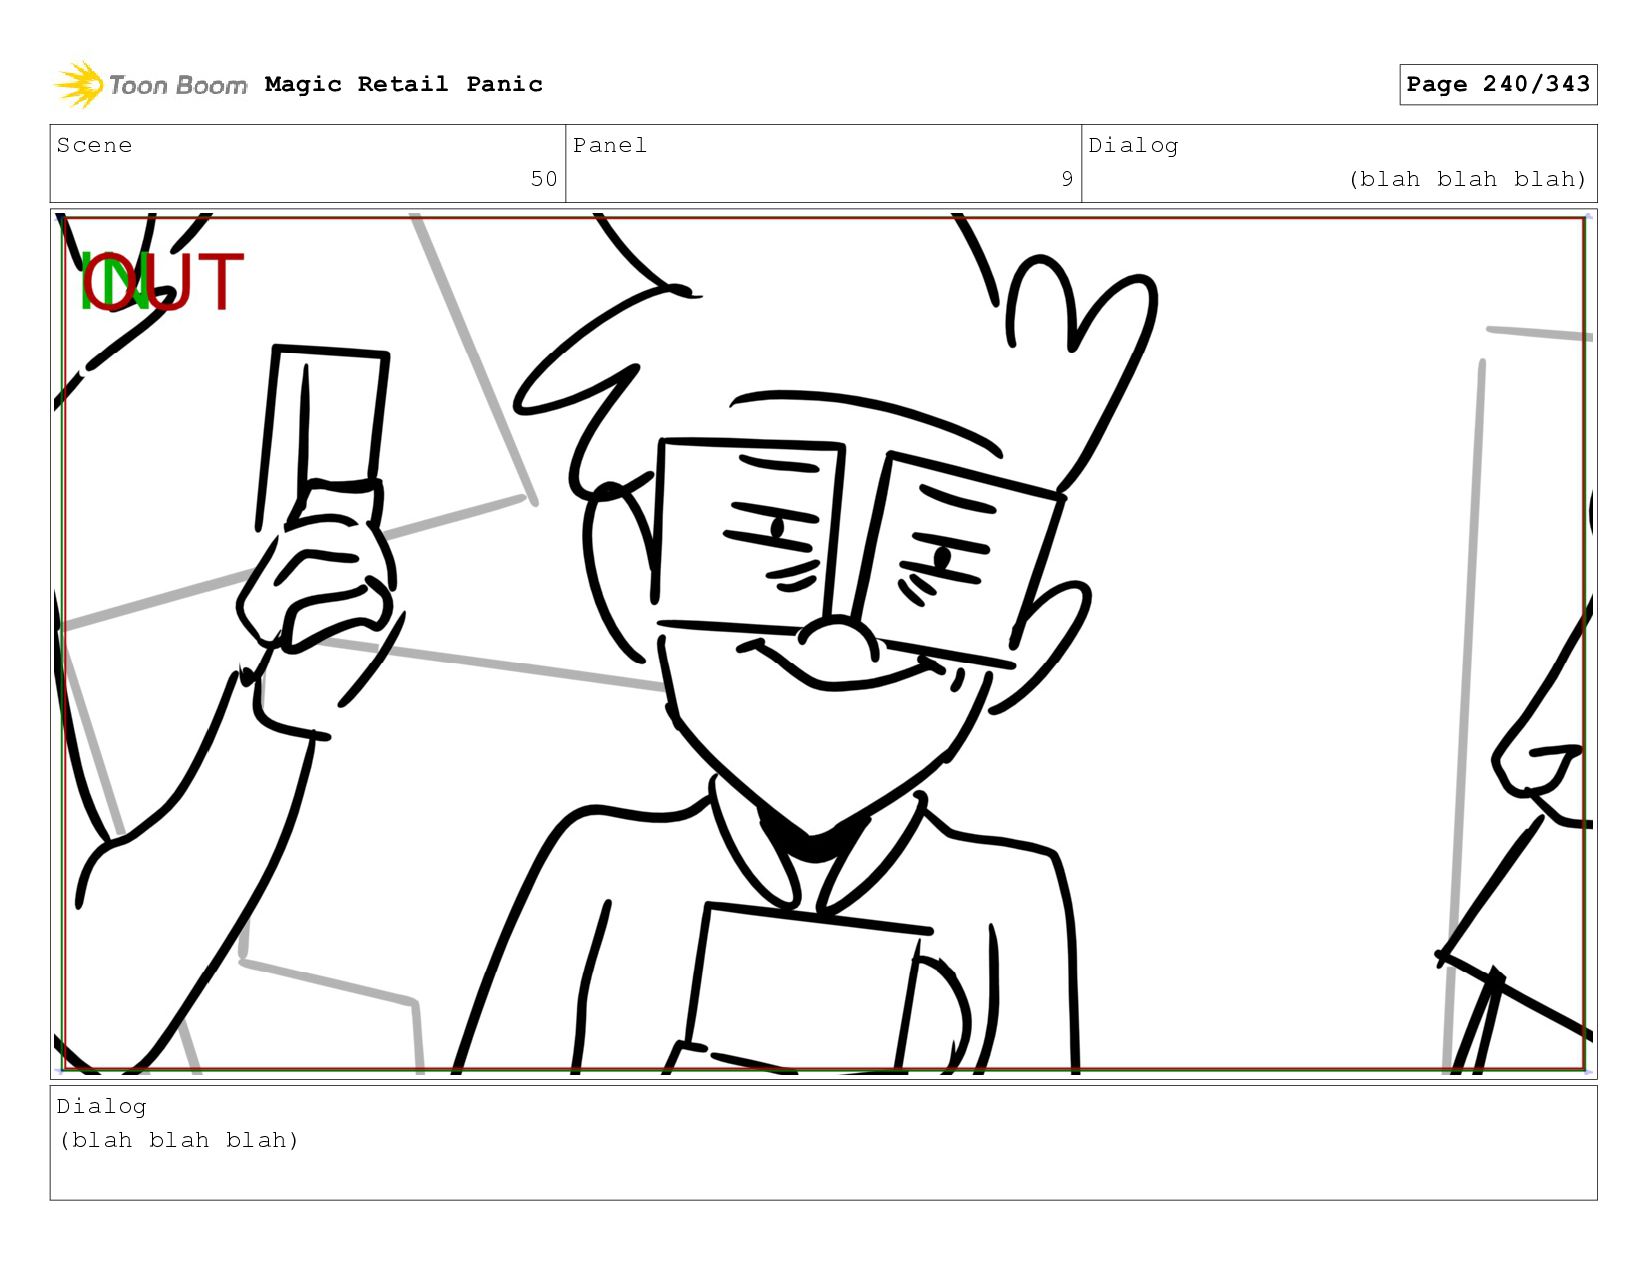Select the 'Magic Retail Panic' title text

(404, 84)
